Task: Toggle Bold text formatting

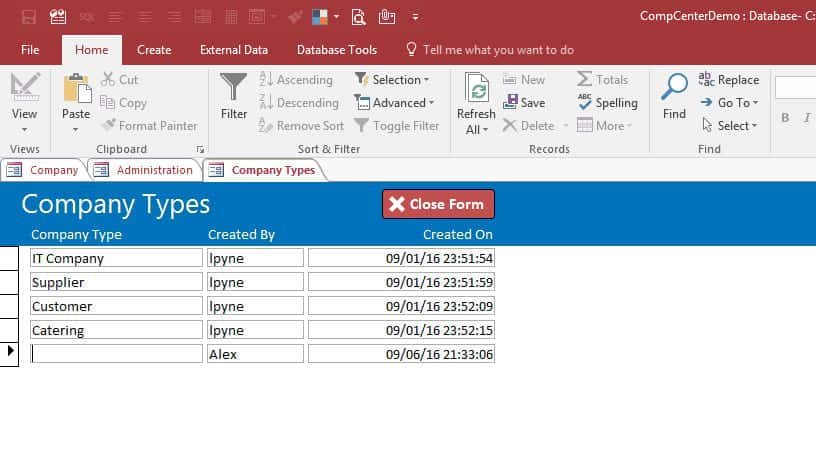Action: coord(785,118)
